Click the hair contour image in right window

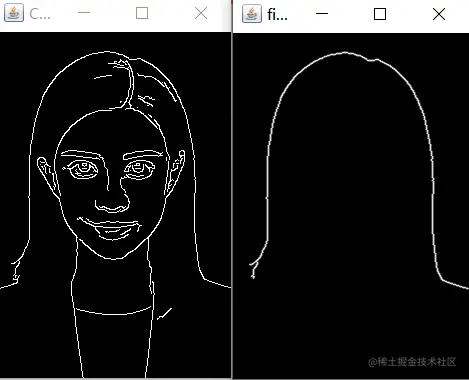pos(351,206)
